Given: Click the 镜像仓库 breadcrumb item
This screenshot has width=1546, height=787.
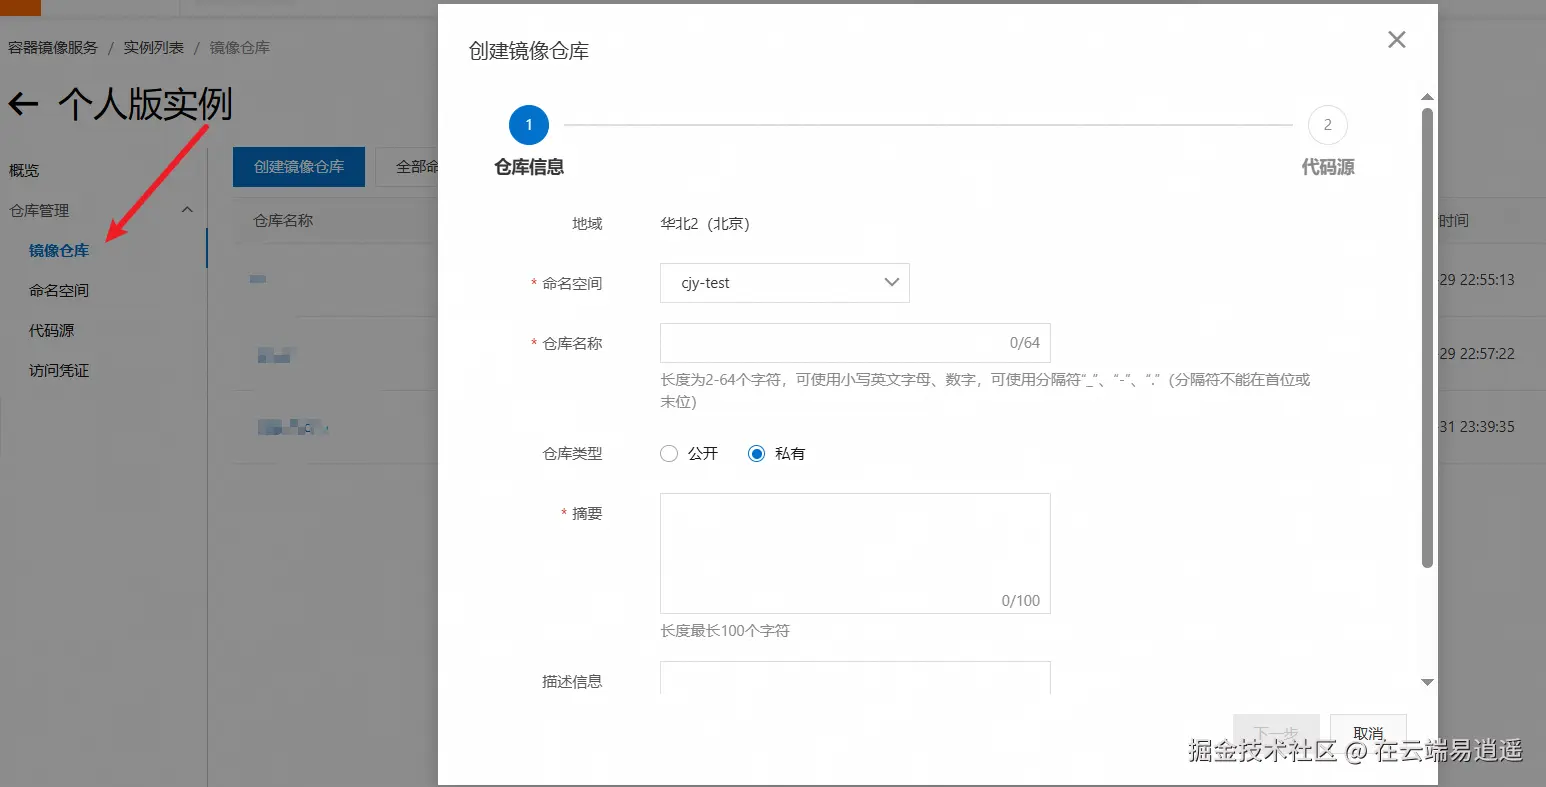Looking at the screenshot, I should tap(240, 48).
